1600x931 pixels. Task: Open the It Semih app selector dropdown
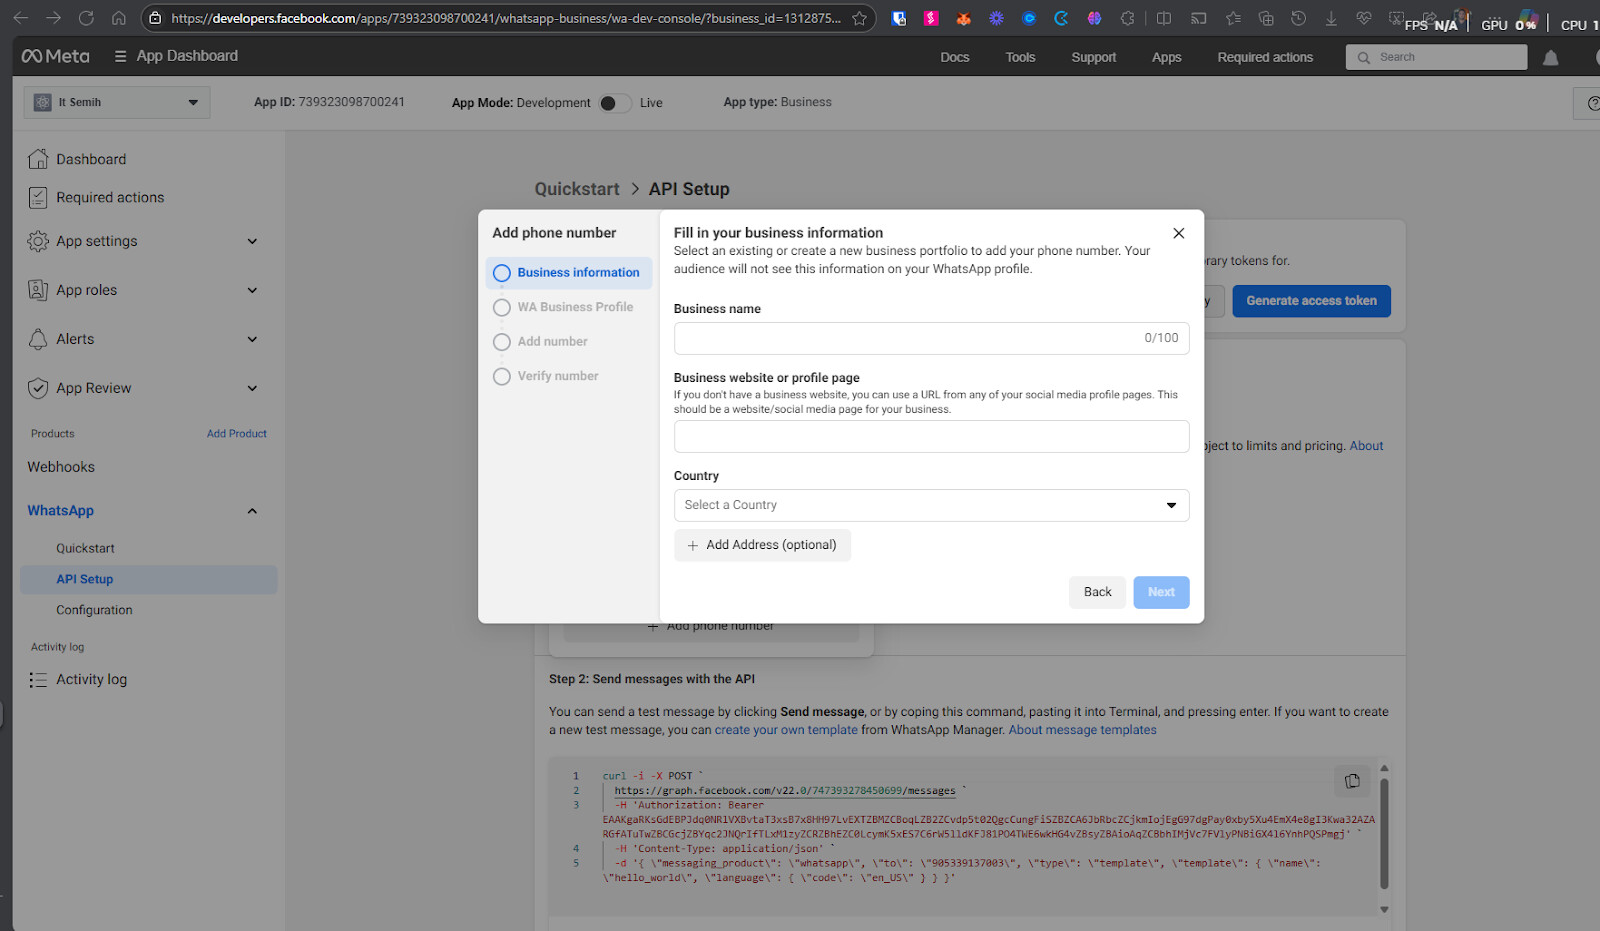(x=117, y=102)
